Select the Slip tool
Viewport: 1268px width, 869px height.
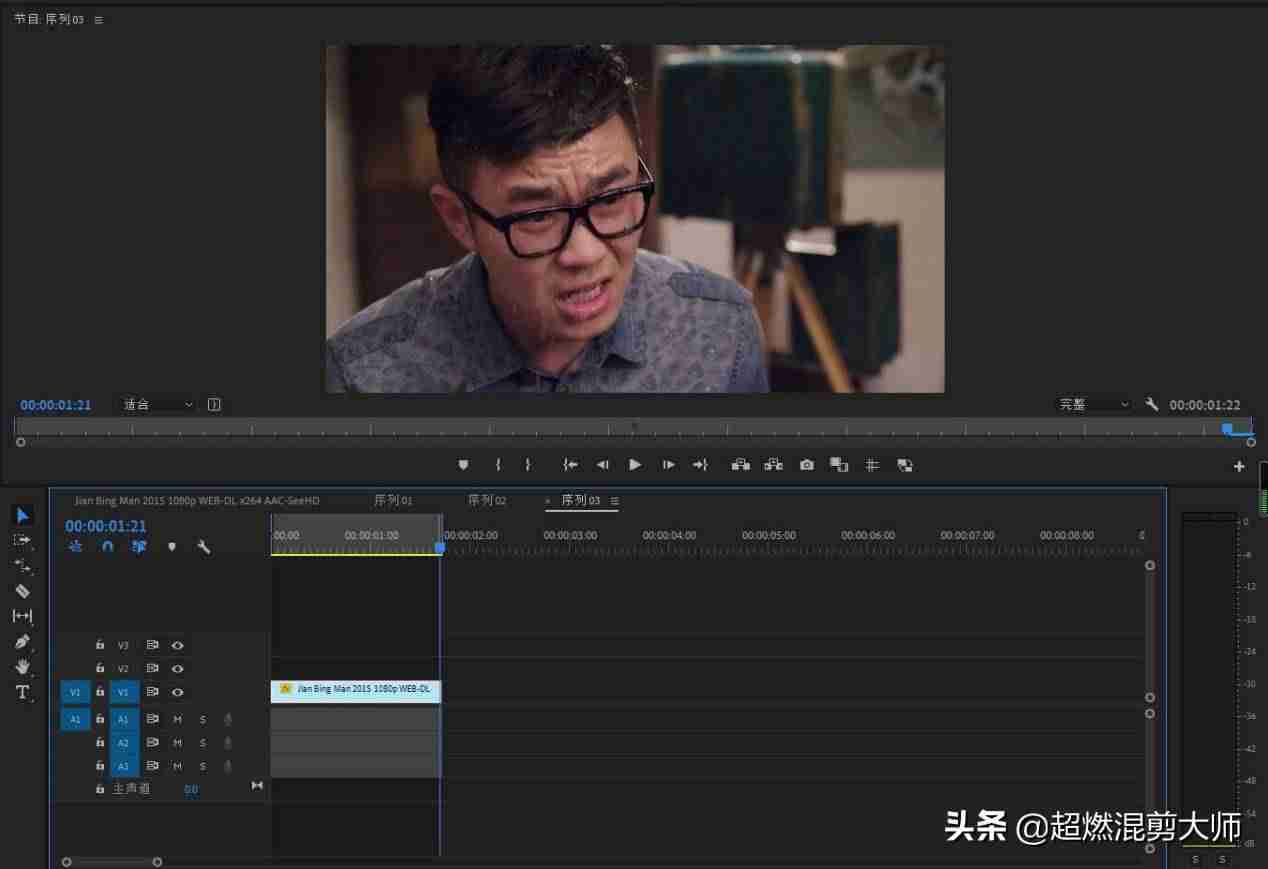point(22,616)
